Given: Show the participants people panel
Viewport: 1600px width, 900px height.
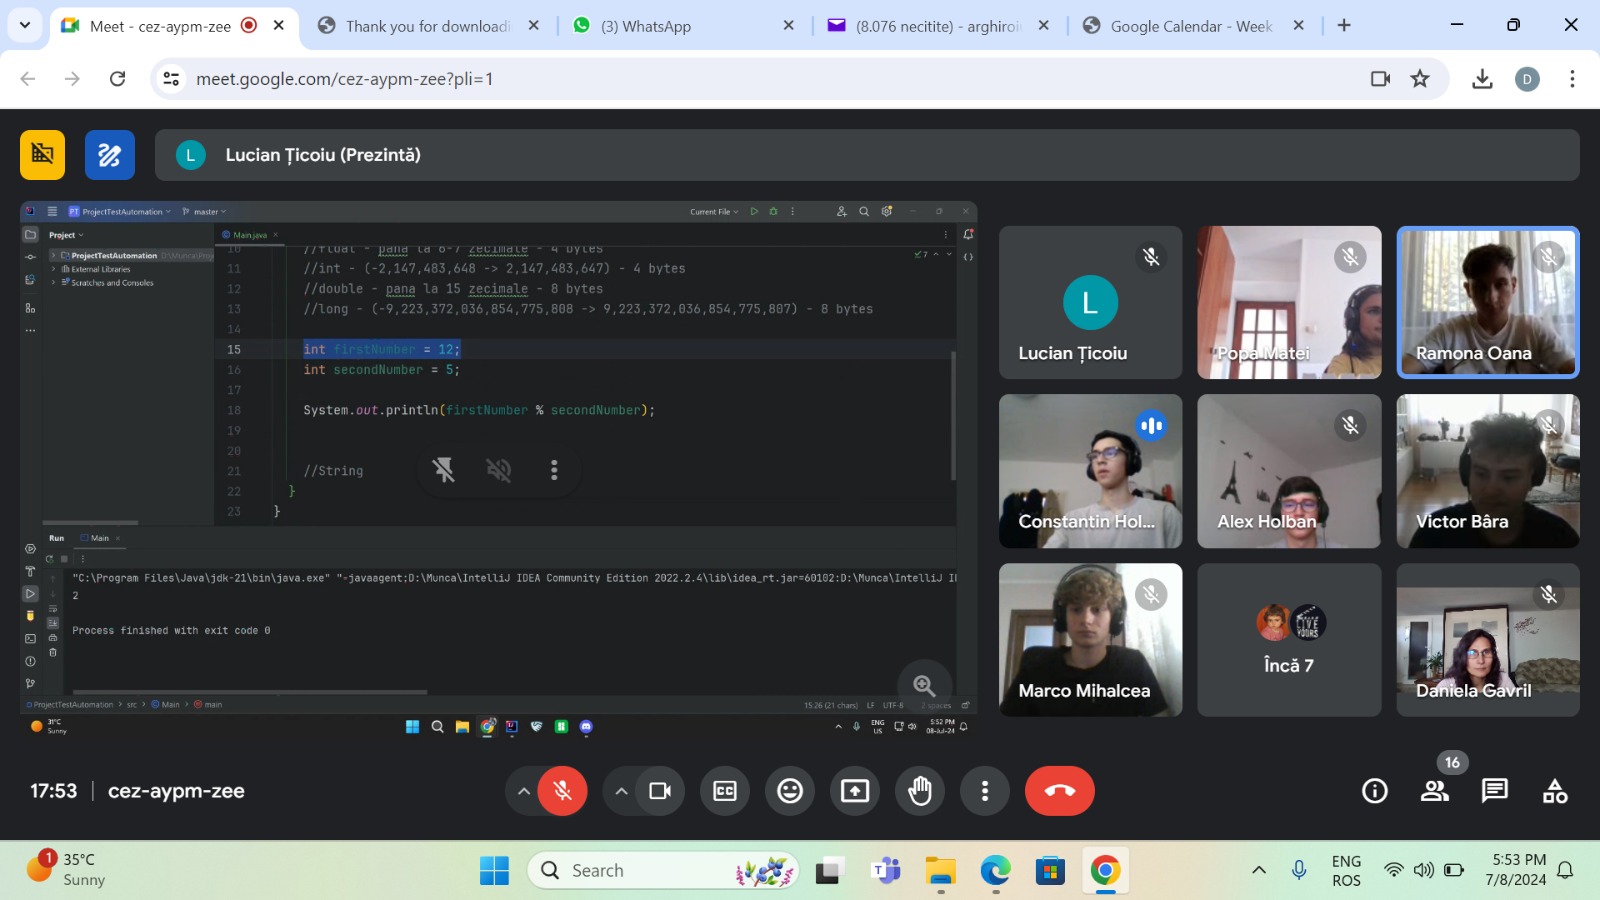Looking at the screenshot, I should [1435, 791].
